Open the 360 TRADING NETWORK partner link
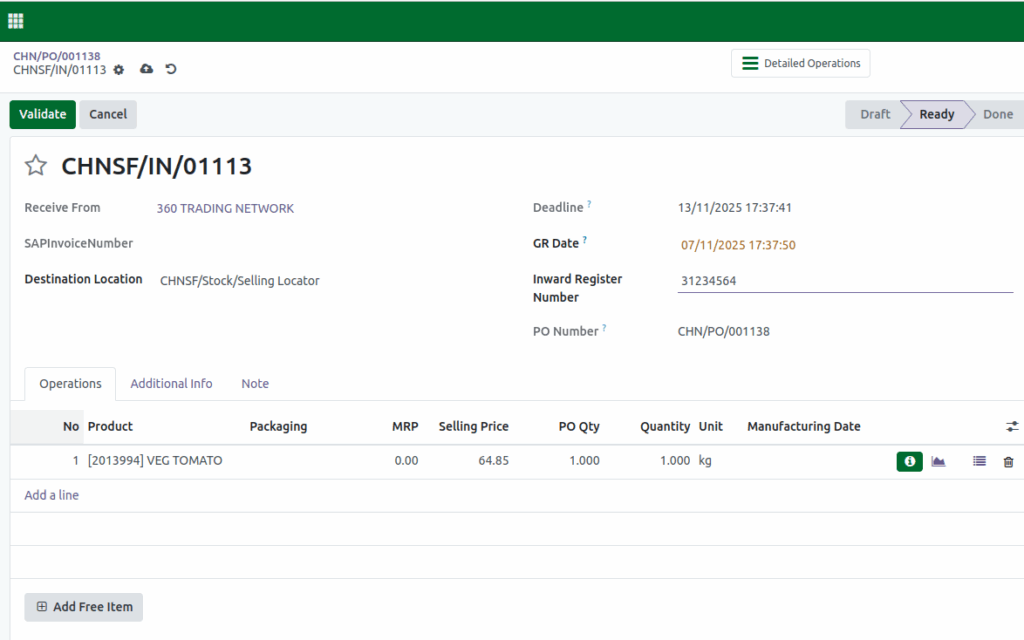The height and width of the screenshot is (640, 1024). (226, 208)
